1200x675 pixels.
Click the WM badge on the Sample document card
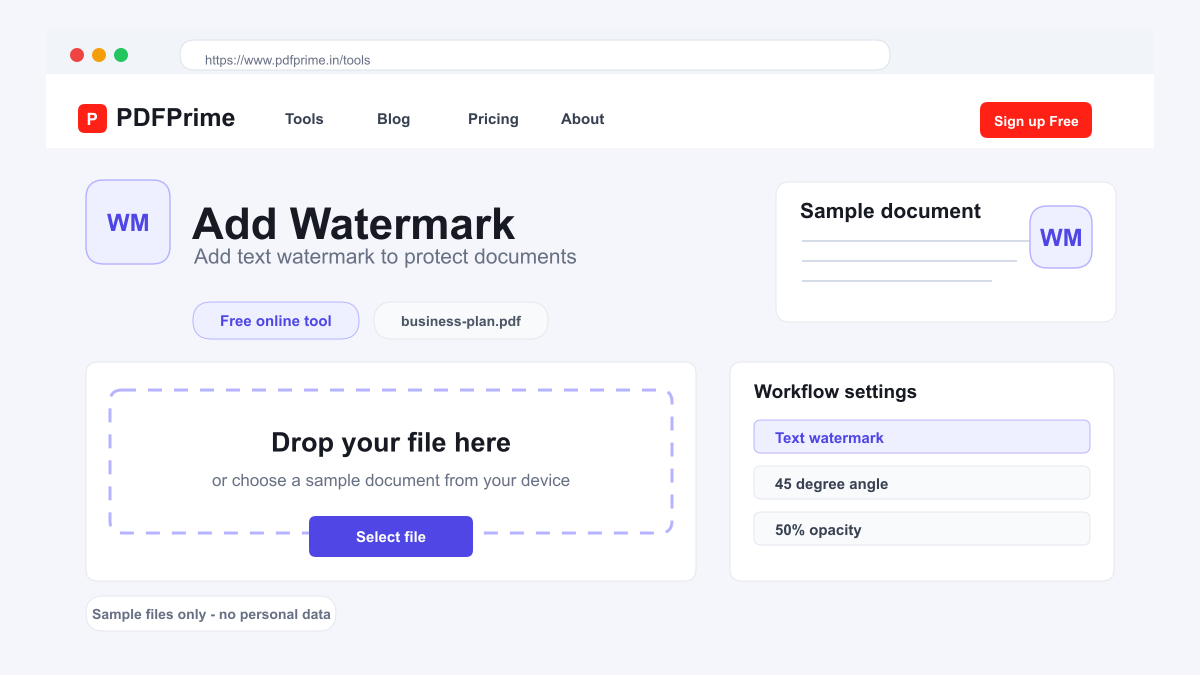tap(1061, 237)
